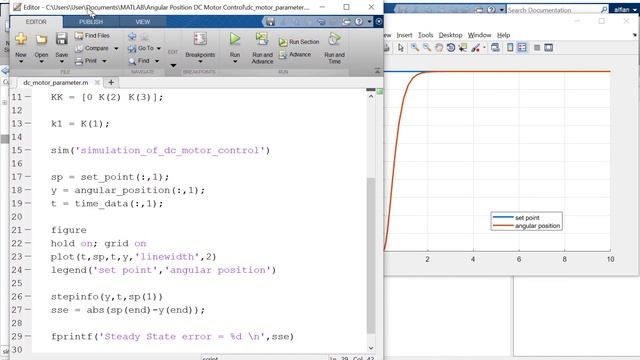The width and height of the screenshot is (640, 360).
Task: Expand the Go To dropdown arrow
Action: coord(159,49)
